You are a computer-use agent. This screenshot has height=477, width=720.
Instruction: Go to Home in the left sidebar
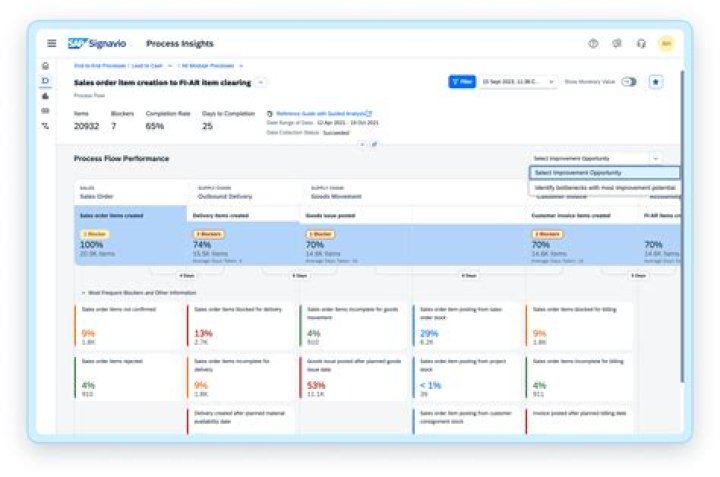[x=45, y=66]
